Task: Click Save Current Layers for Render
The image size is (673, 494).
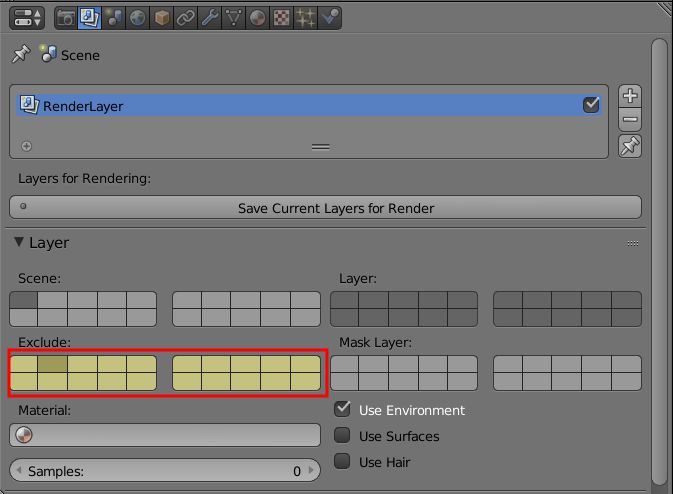Action: [x=325, y=208]
